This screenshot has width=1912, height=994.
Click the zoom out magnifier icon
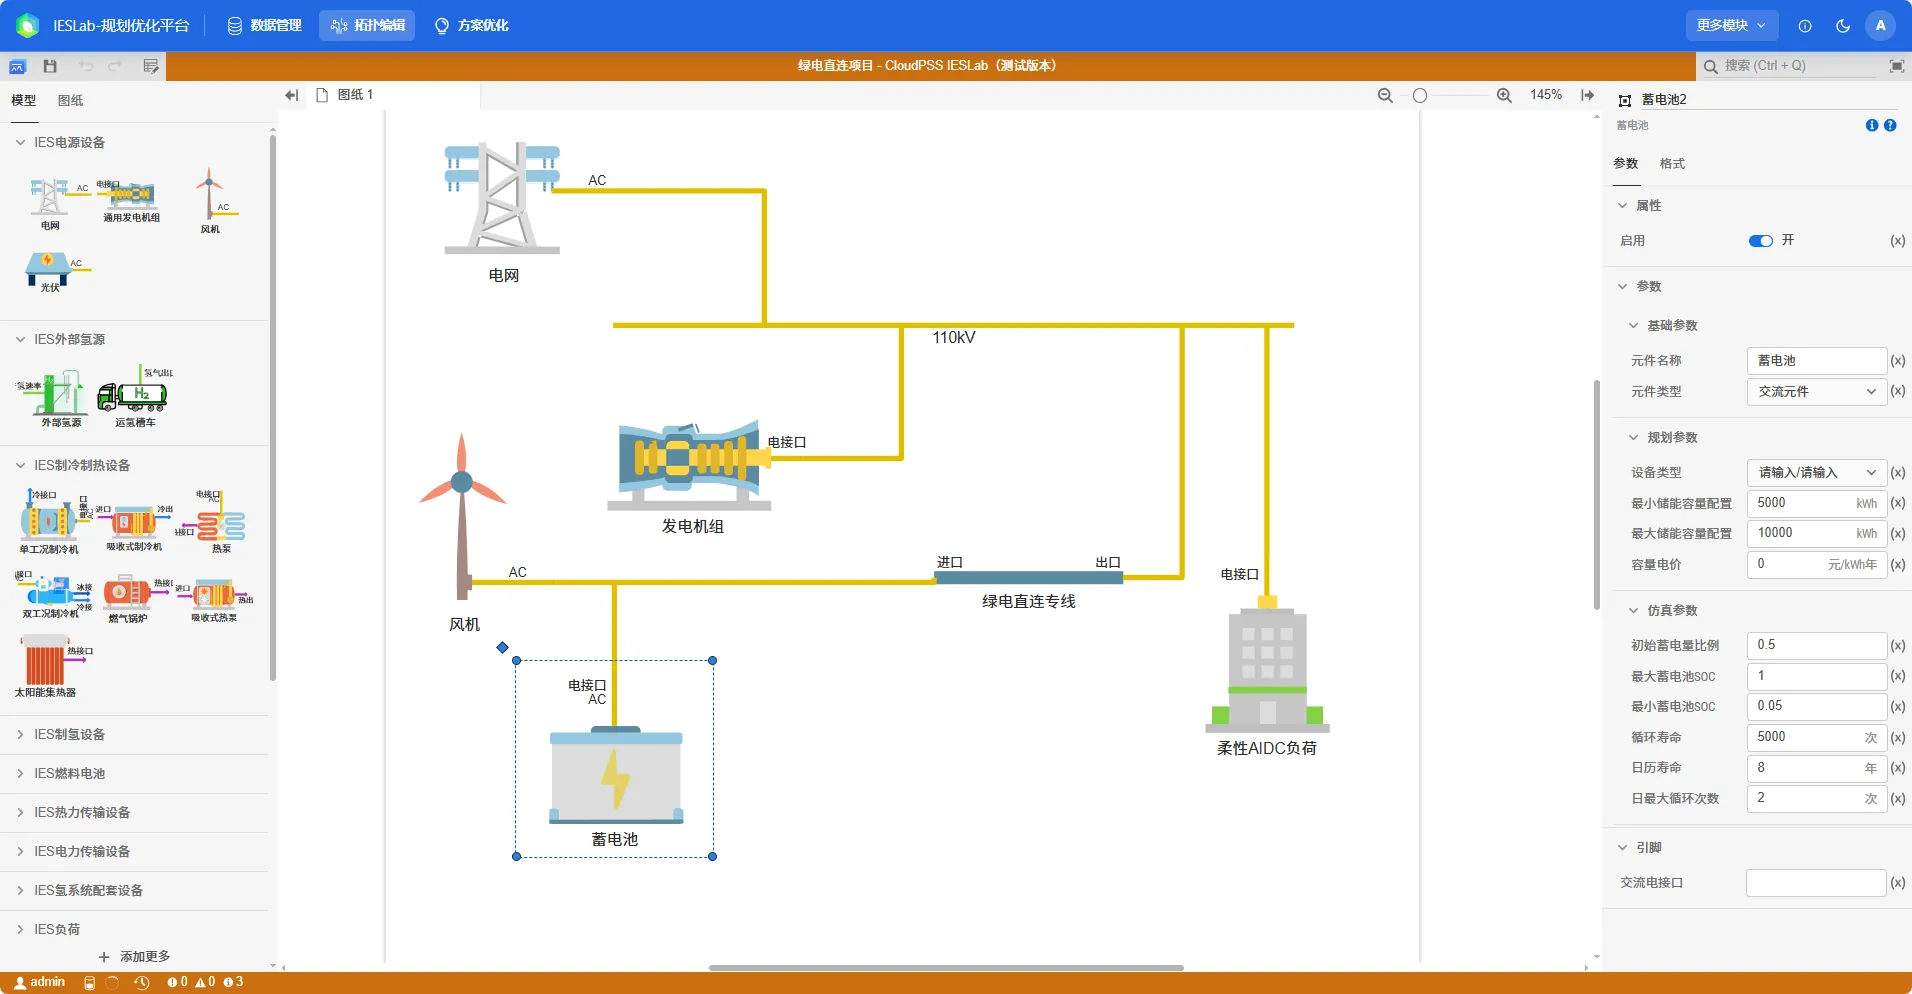(x=1385, y=95)
